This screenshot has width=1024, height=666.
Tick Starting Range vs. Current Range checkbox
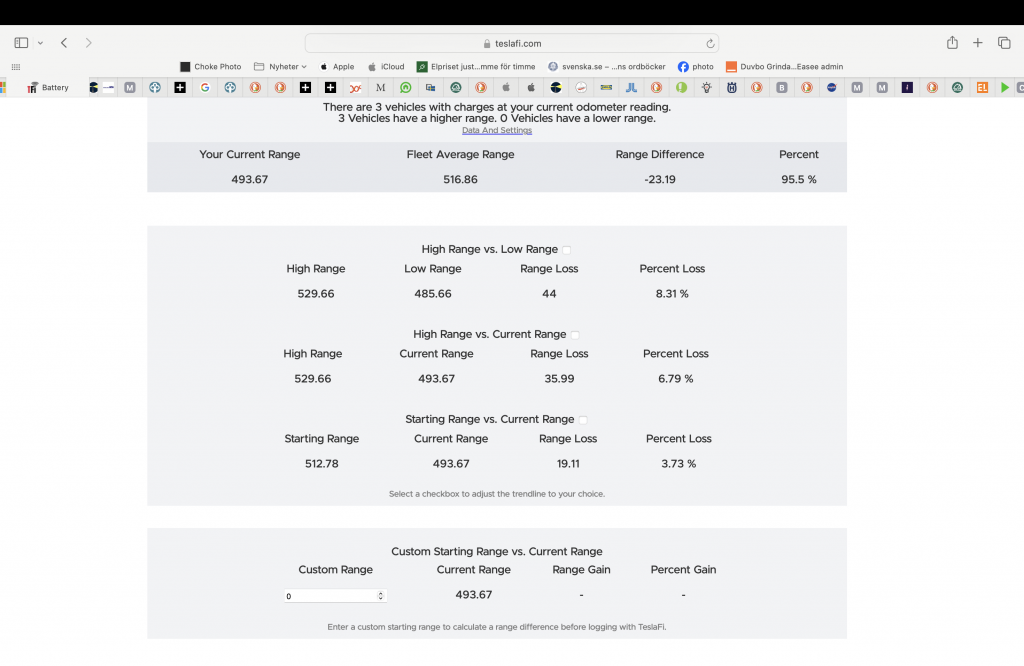pyautogui.click(x=583, y=420)
